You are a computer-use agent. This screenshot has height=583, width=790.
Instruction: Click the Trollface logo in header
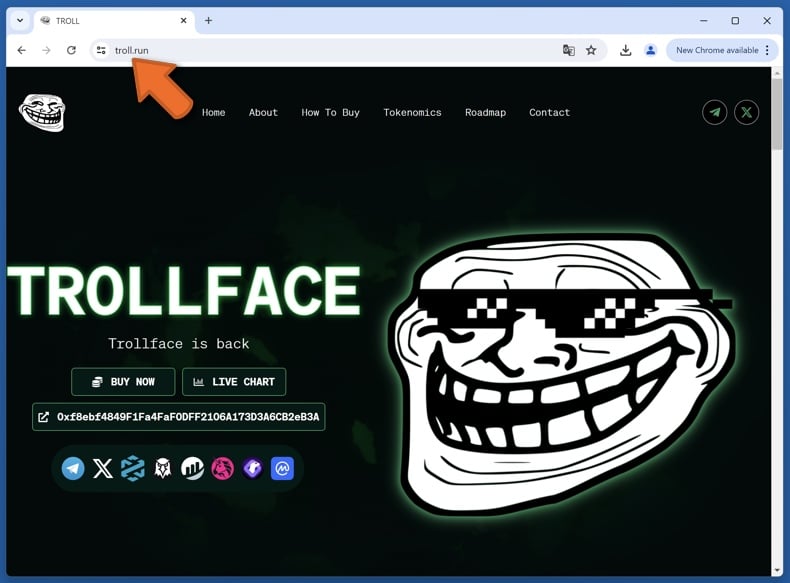pyautogui.click(x=42, y=112)
